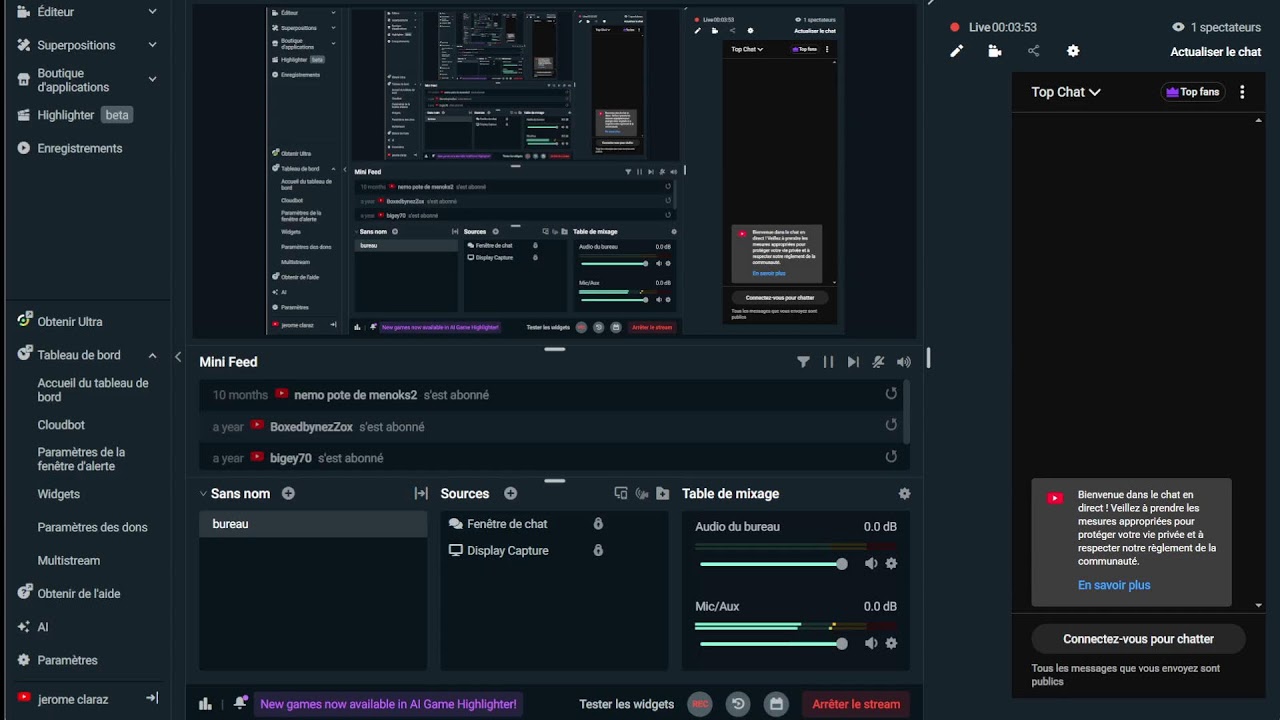Expand the Éditeur menu section
Screen dimensions: 1280x720
pyautogui.click(x=152, y=12)
